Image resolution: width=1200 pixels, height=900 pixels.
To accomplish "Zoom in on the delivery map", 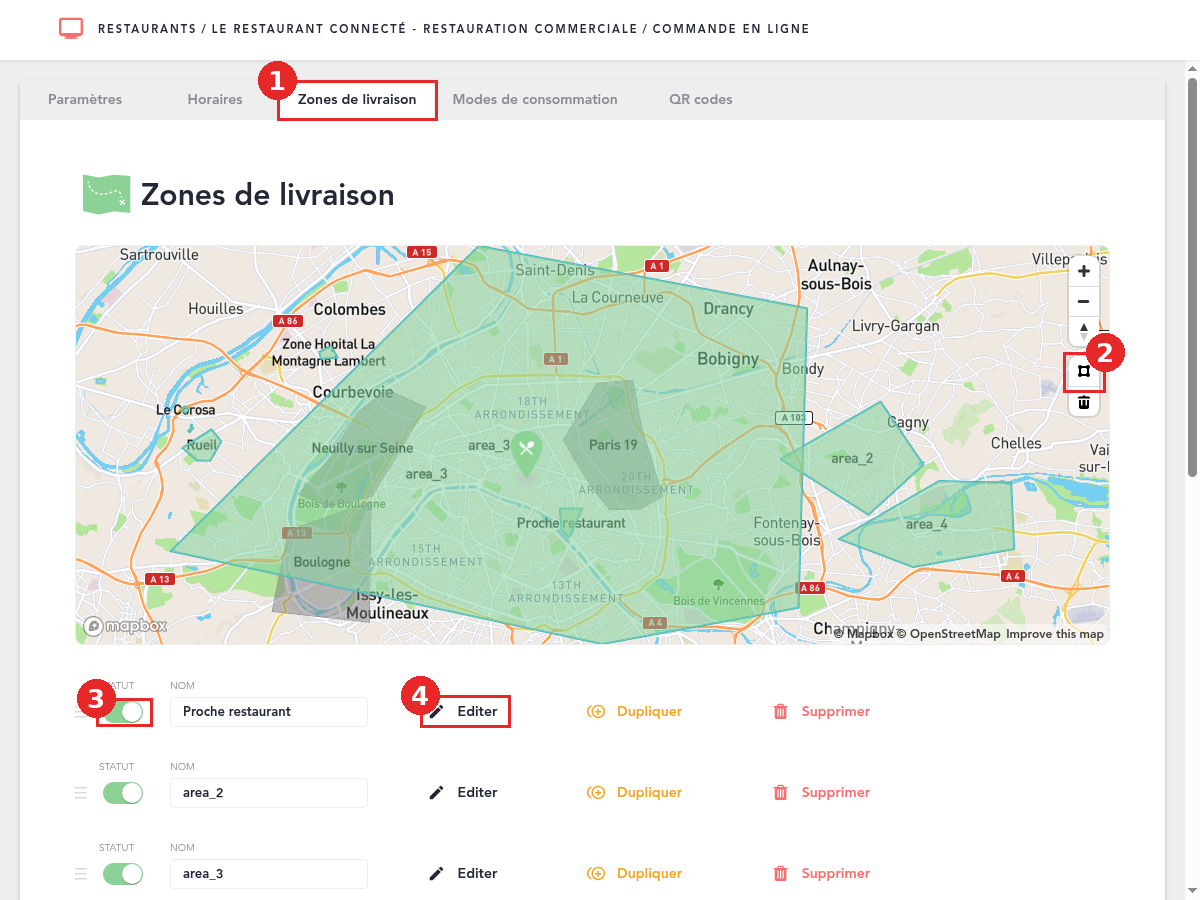I will (x=1084, y=271).
